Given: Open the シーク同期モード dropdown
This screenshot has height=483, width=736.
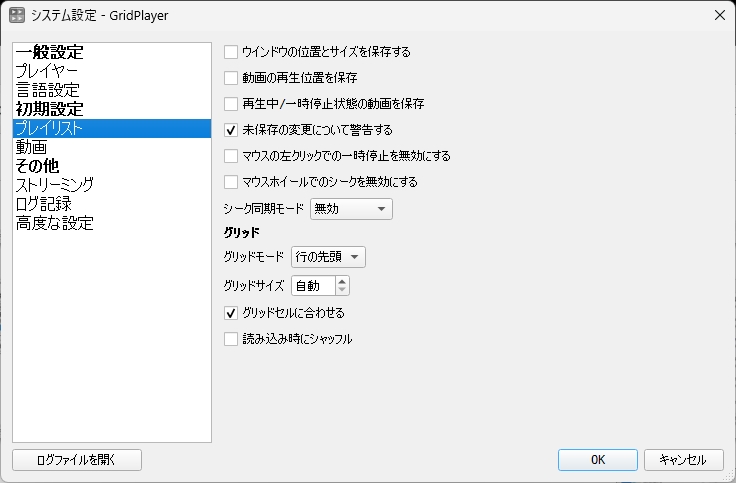Looking at the screenshot, I should click(350, 209).
